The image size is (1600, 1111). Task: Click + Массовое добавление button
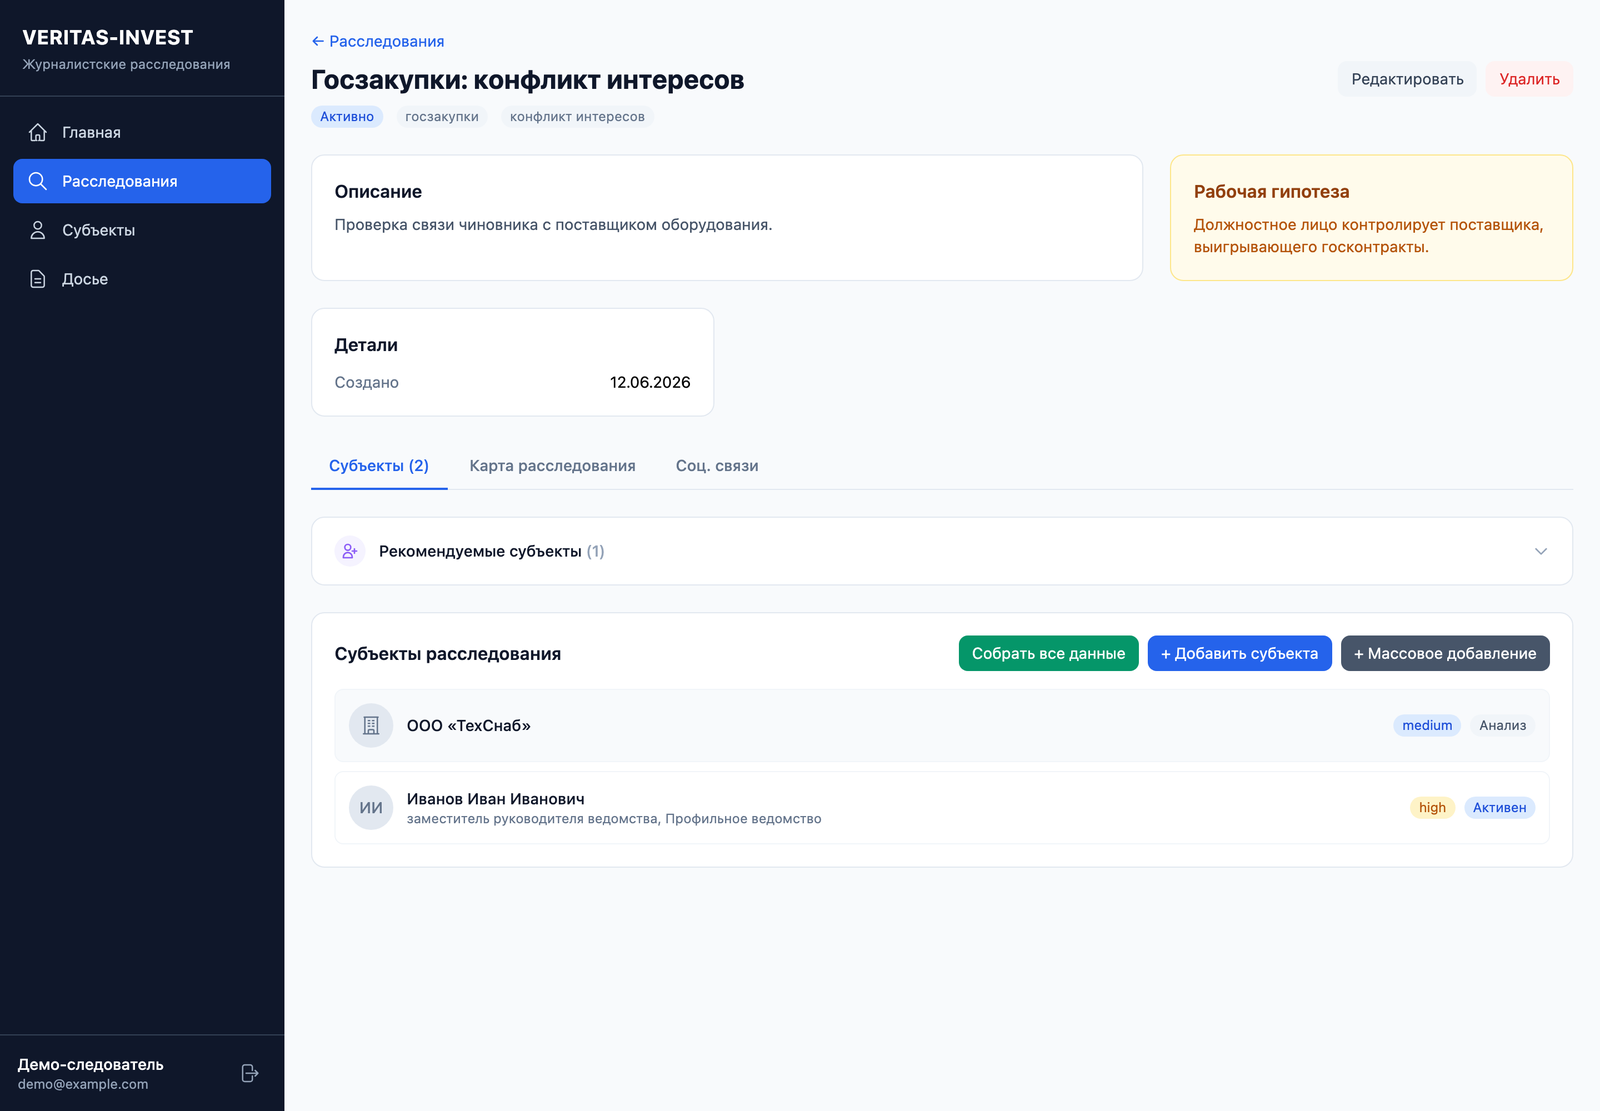click(x=1445, y=653)
